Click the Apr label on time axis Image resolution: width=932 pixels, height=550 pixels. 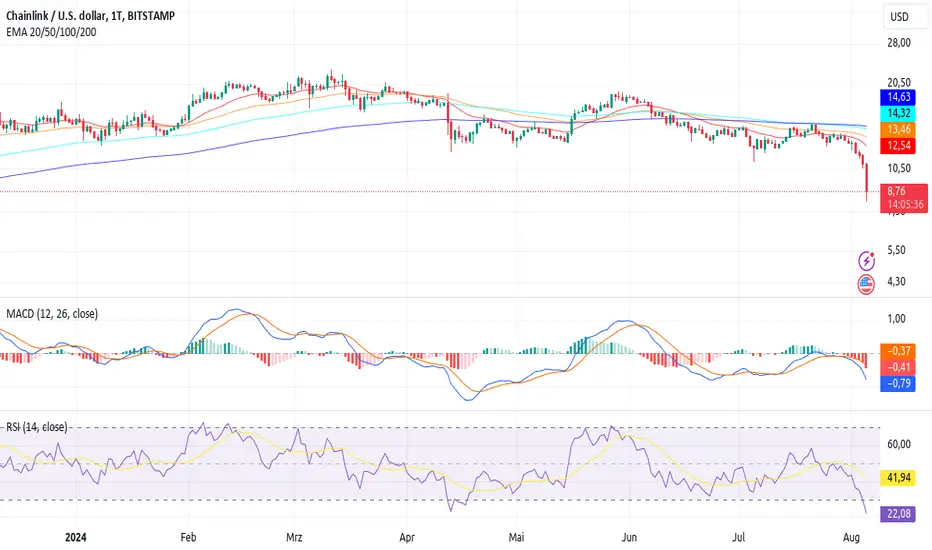[x=407, y=538]
